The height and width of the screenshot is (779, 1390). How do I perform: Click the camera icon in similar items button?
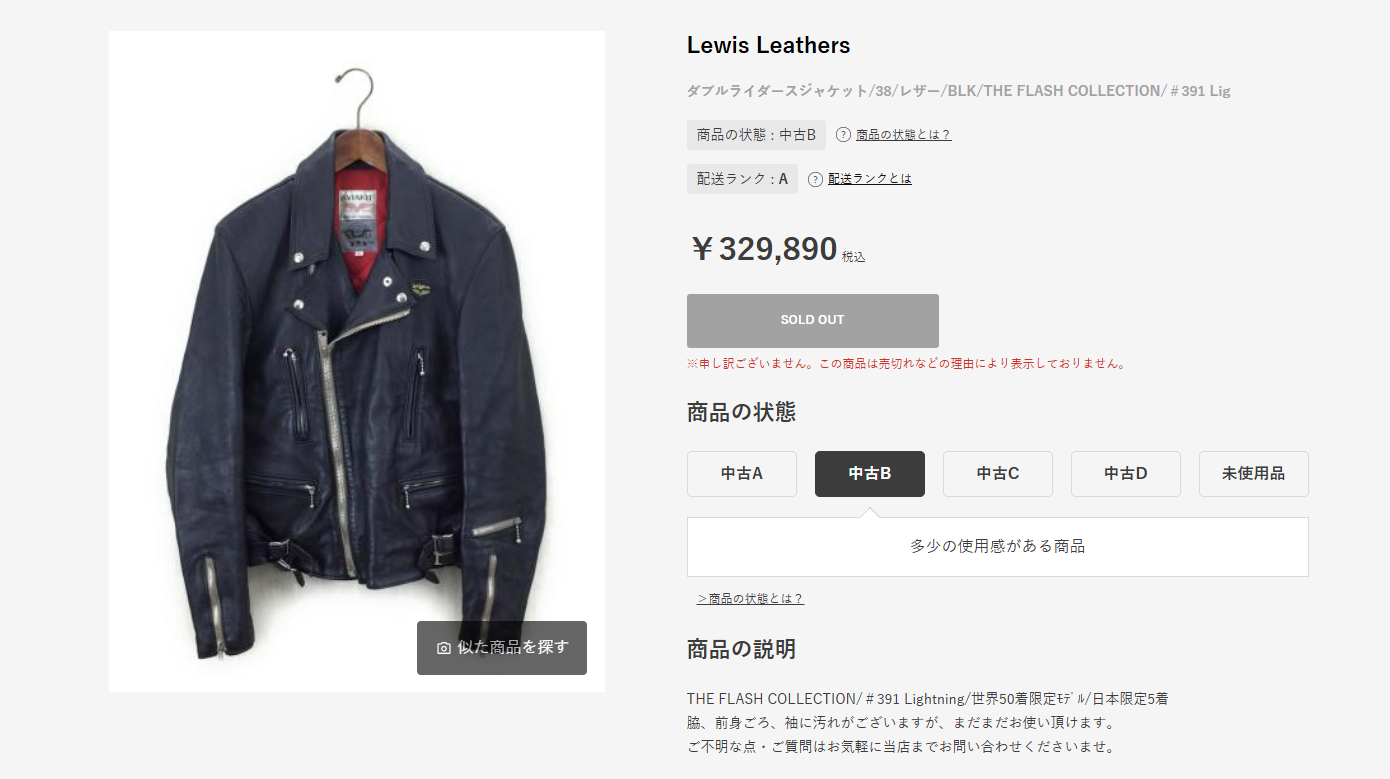444,648
